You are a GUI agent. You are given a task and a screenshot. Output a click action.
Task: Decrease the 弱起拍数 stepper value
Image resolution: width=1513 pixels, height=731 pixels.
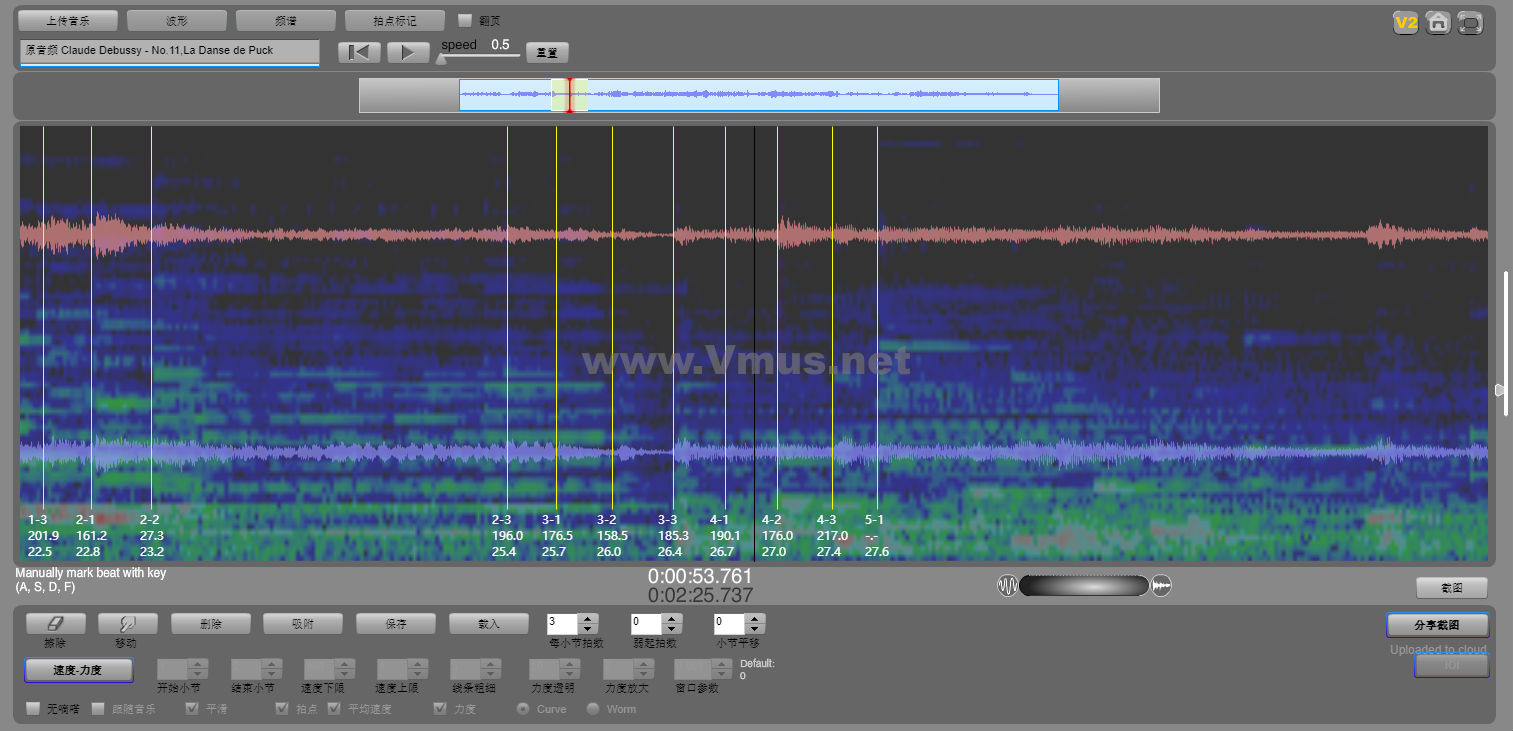[672, 629]
